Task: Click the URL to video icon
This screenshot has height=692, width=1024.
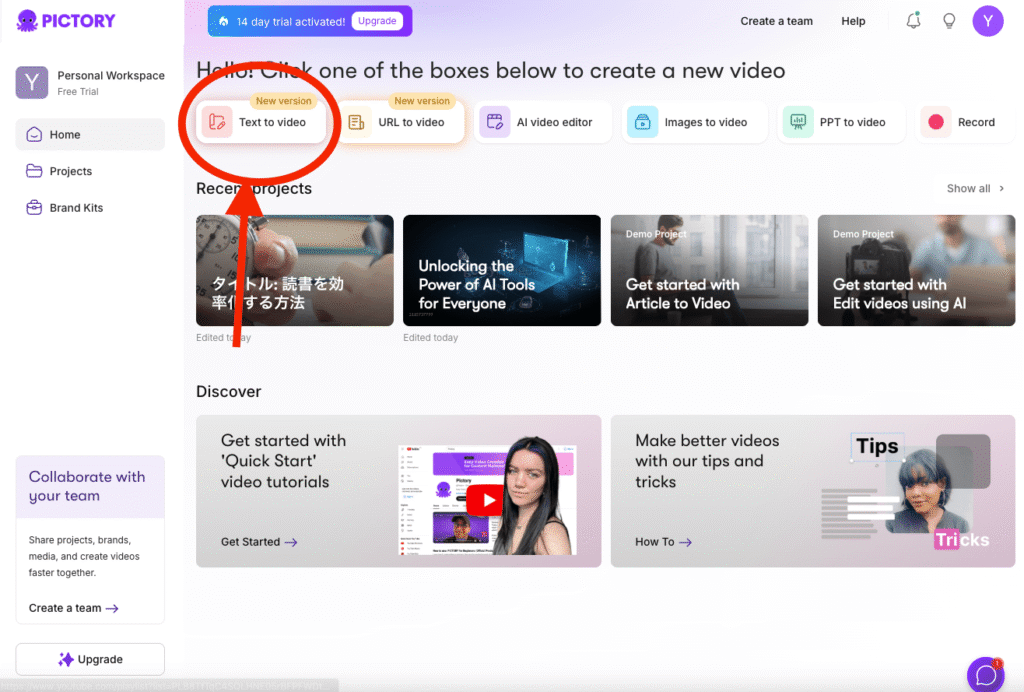Action: pos(356,122)
